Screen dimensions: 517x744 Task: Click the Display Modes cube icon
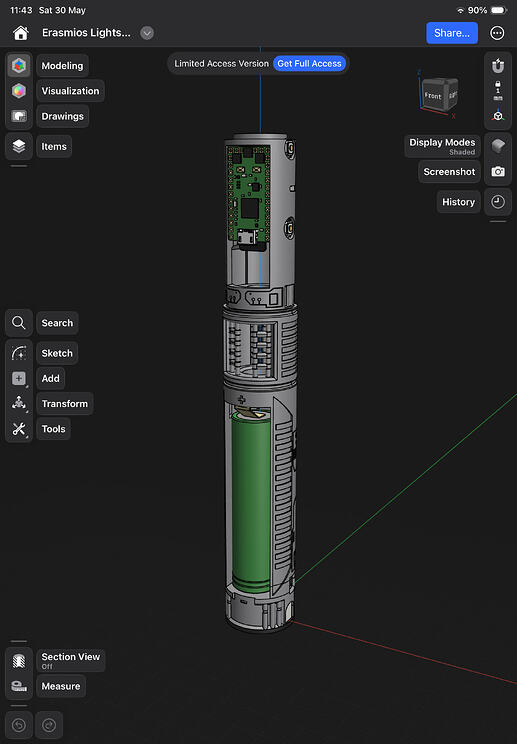498,146
